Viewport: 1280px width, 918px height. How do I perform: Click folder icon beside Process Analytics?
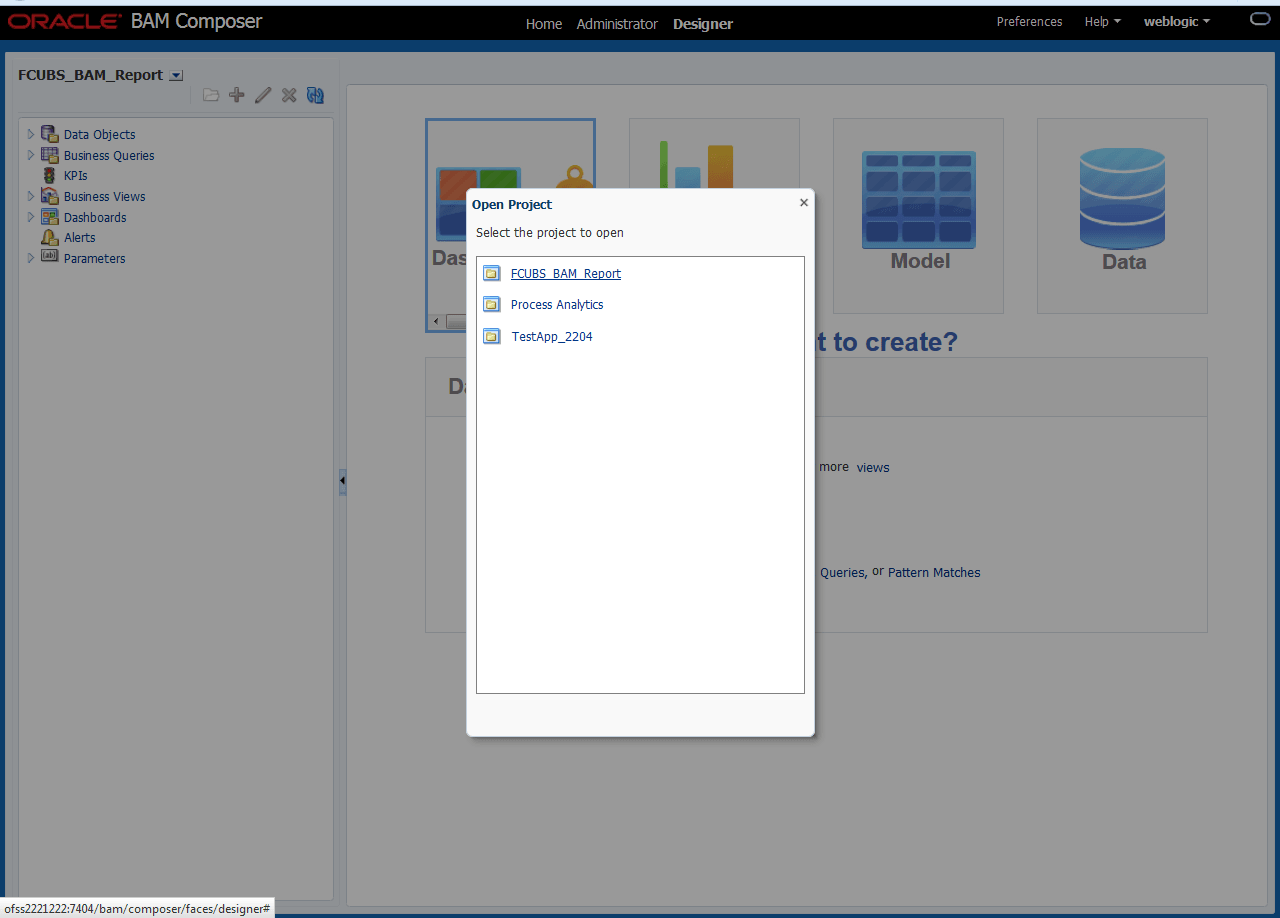(492, 304)
